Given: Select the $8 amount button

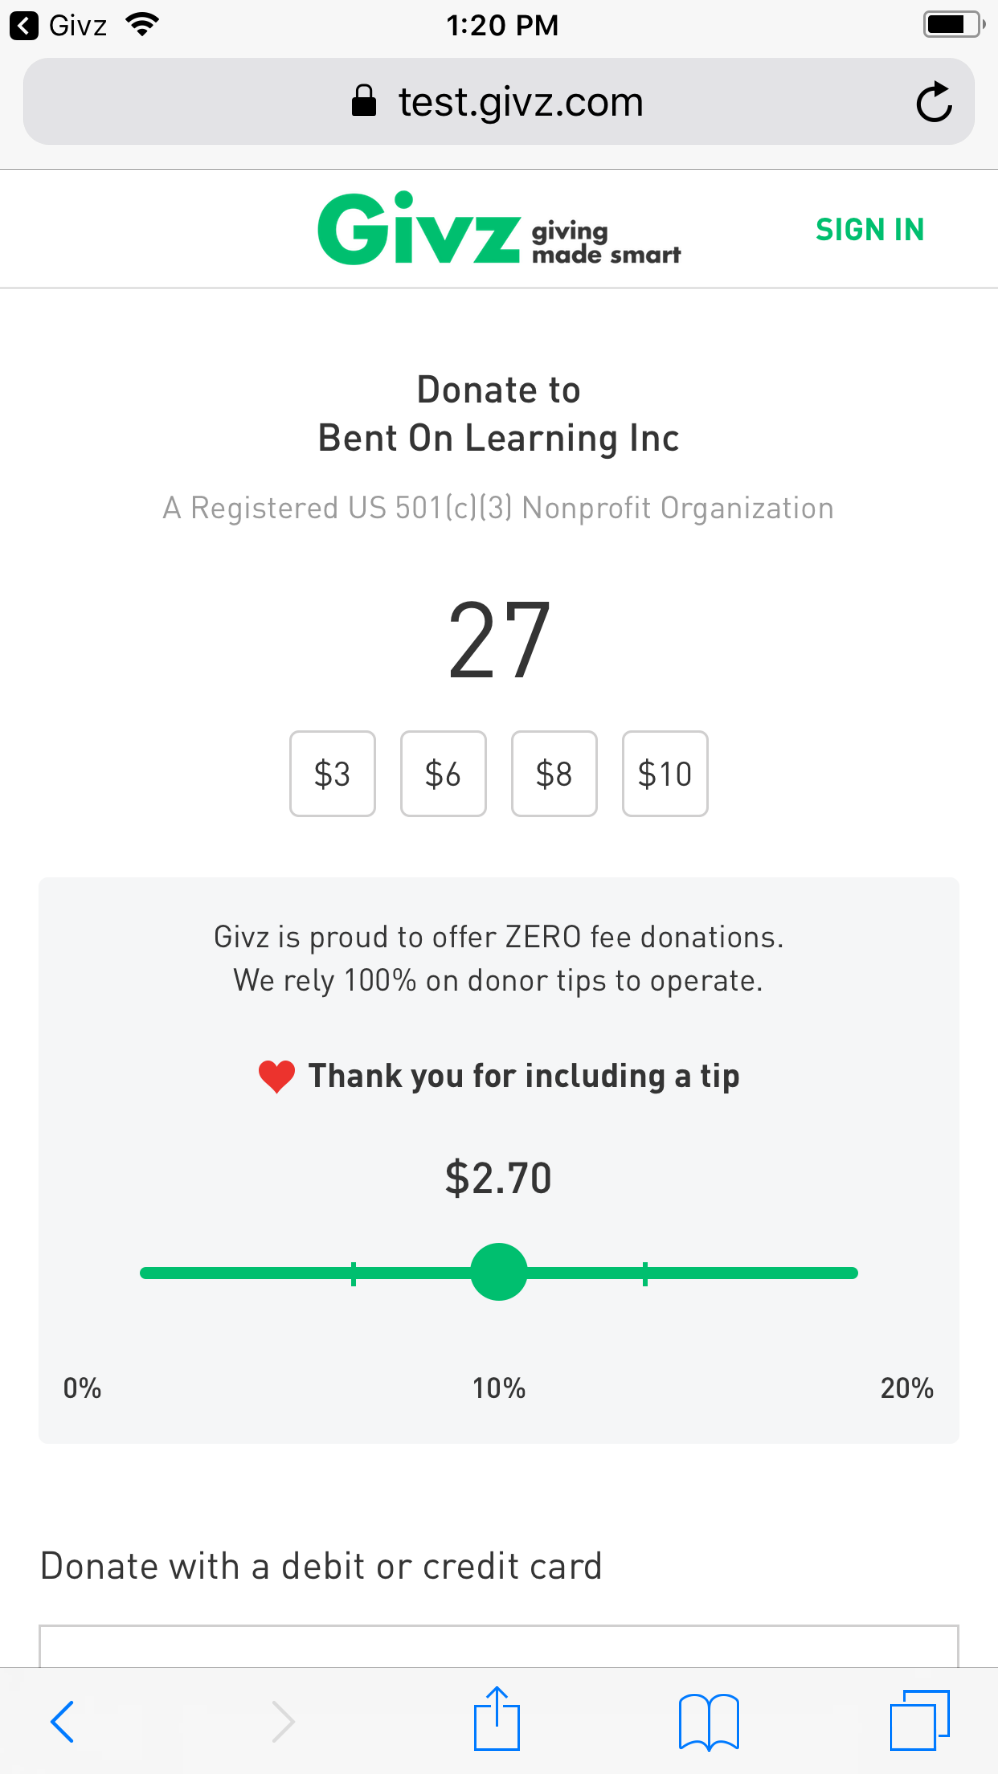Looking at the screenshot, I should coord(554,774).
